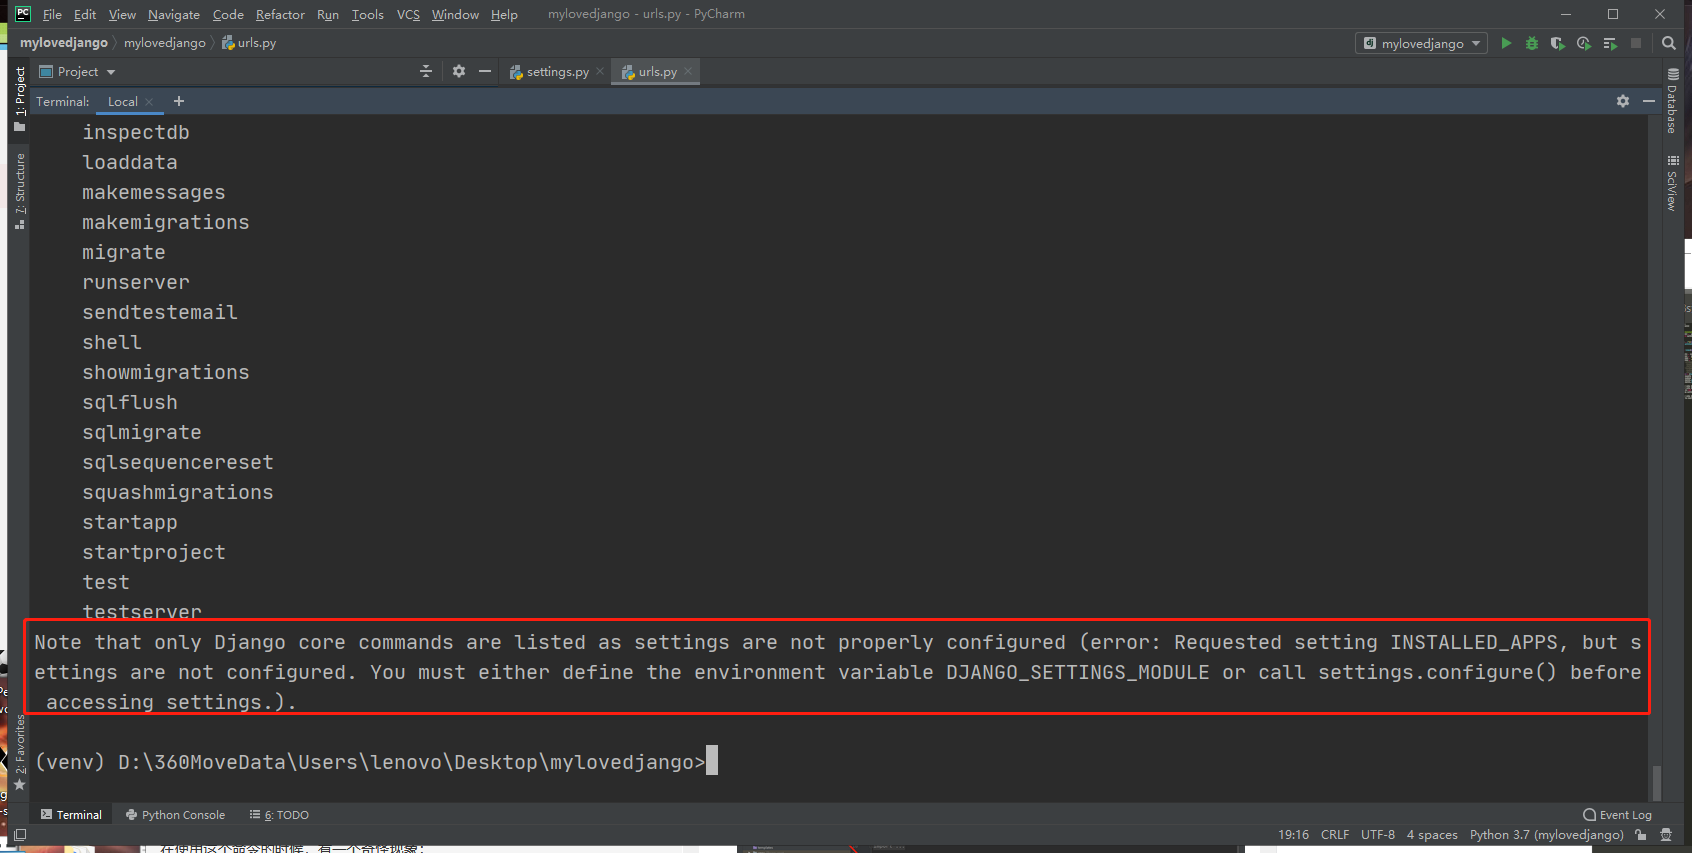Click tool windows quick access icon bottom-left
Image resolution: width=1692 pixels, height=853 pixels.
(x=20, y=835)
